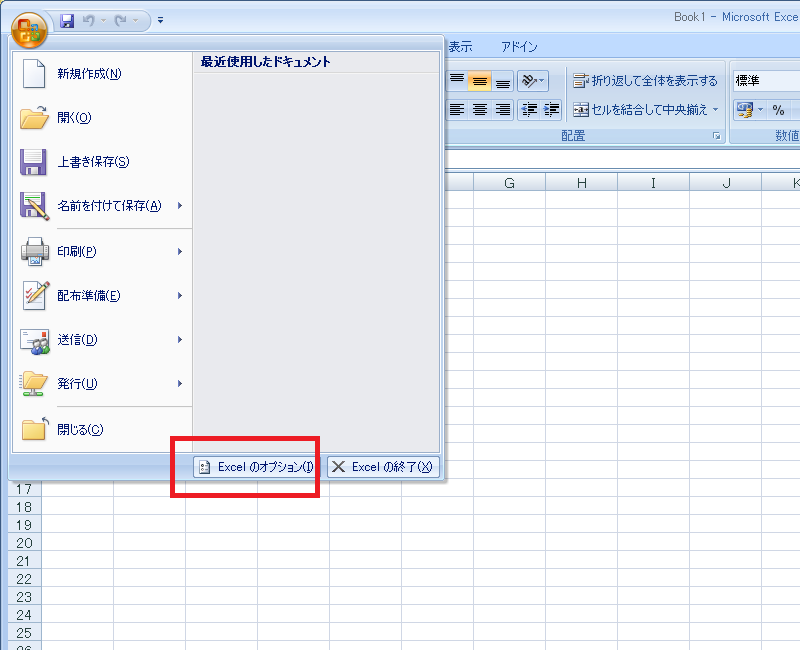Select row 20 header
Image resolution: width=800 pixels, height=650 pixels.
[x=24, y=543]
